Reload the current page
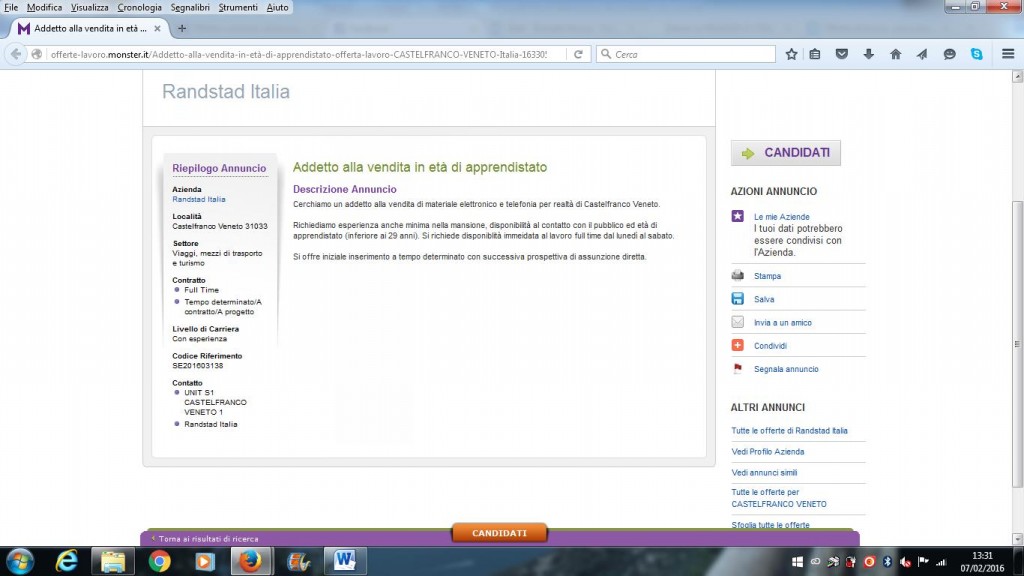This screenshot has width=1024, height=576. [x=578, y=54]
